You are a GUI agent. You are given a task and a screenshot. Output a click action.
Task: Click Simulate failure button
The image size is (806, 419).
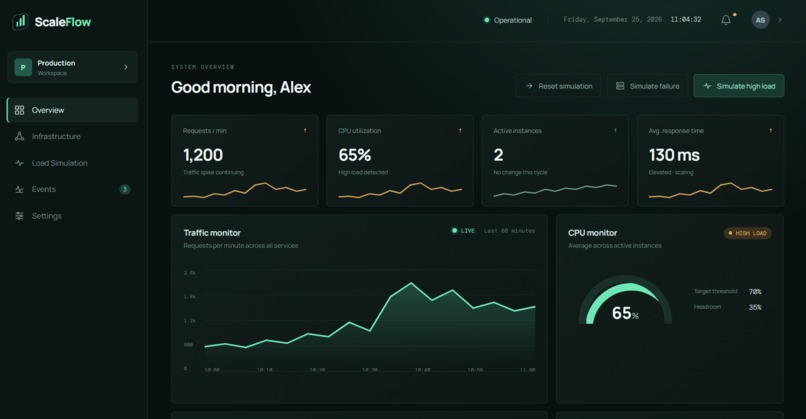tap(647, 86)
